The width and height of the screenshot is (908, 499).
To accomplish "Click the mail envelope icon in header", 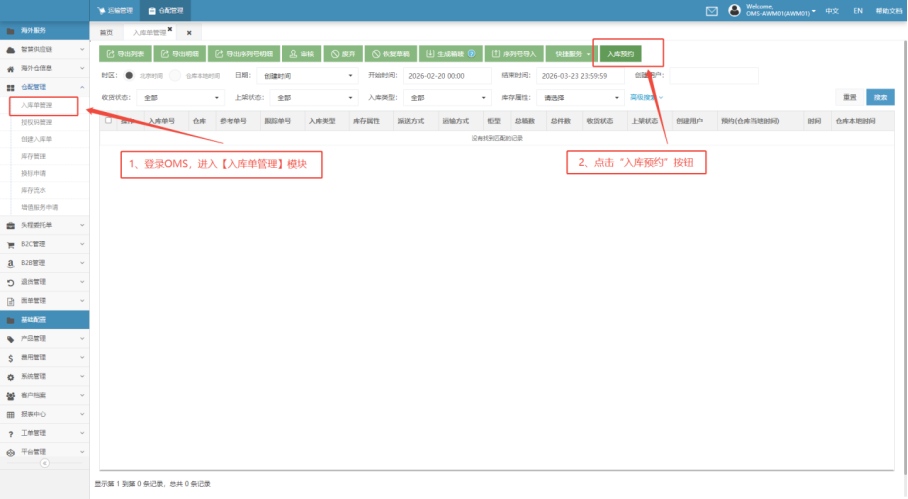I will coord(712,11).
